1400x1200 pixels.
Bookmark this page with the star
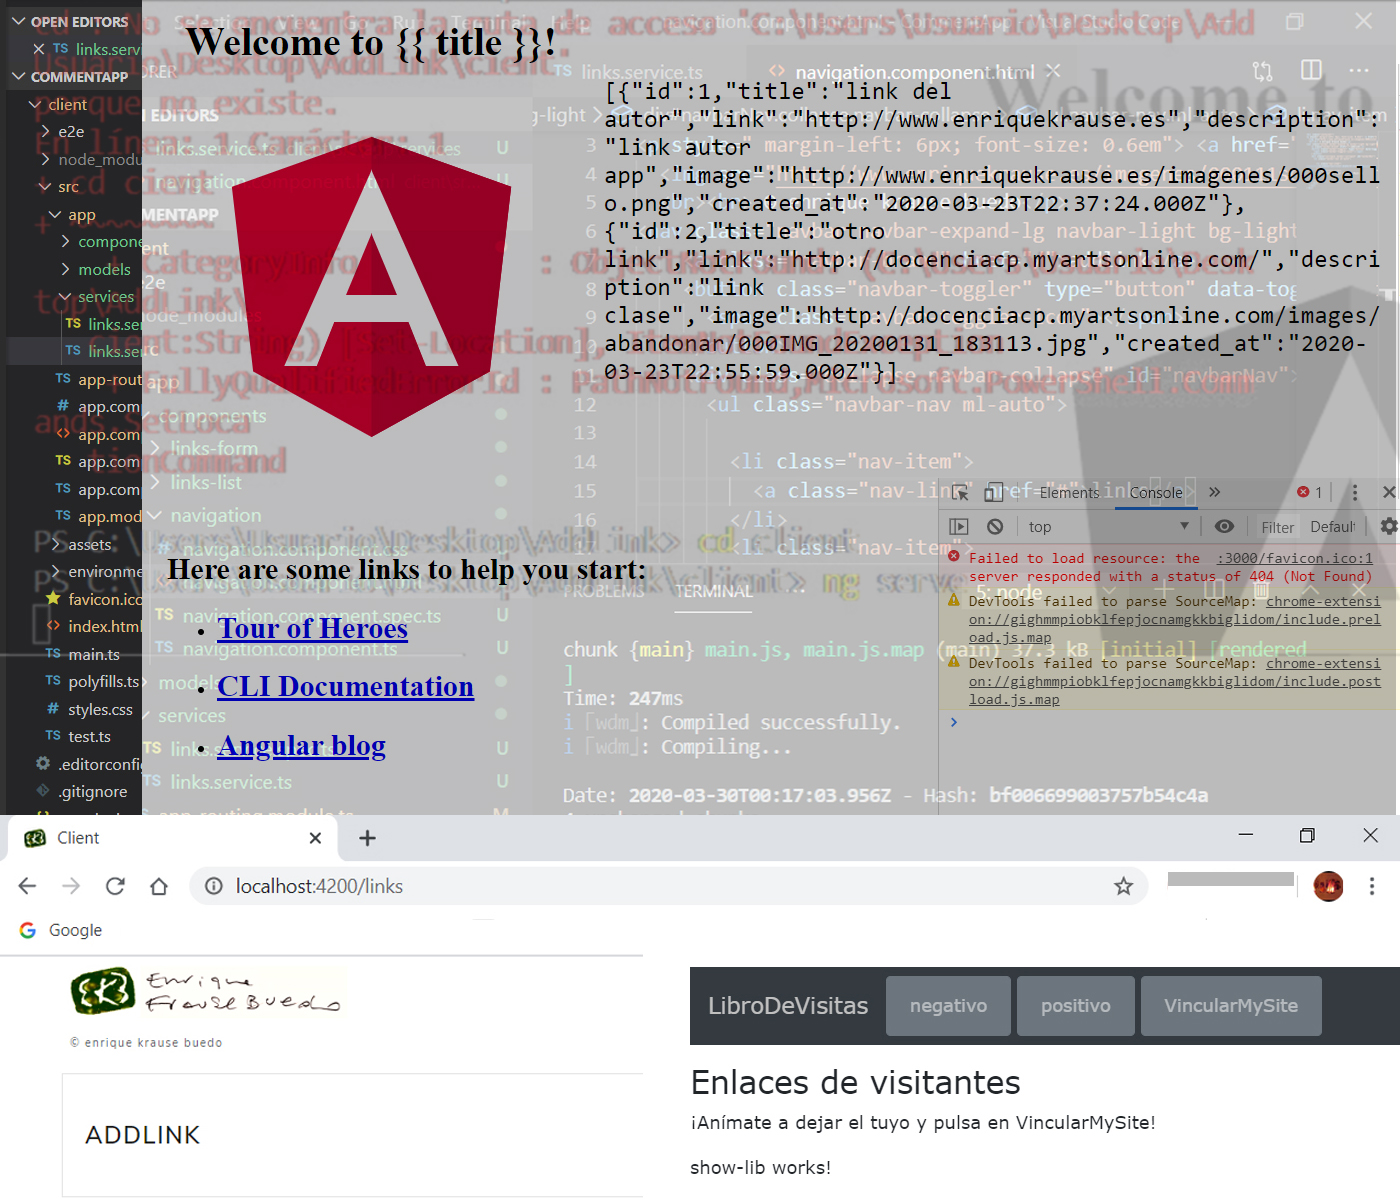pyautogui.click(x=1124, y=886)
